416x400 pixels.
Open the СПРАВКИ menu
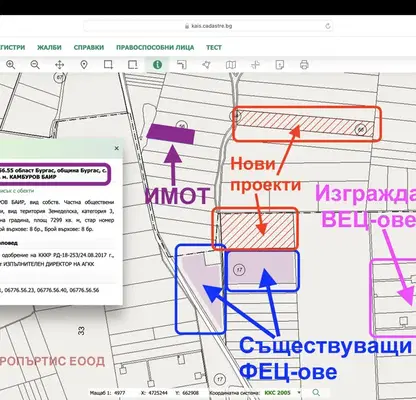coord(89,47)
